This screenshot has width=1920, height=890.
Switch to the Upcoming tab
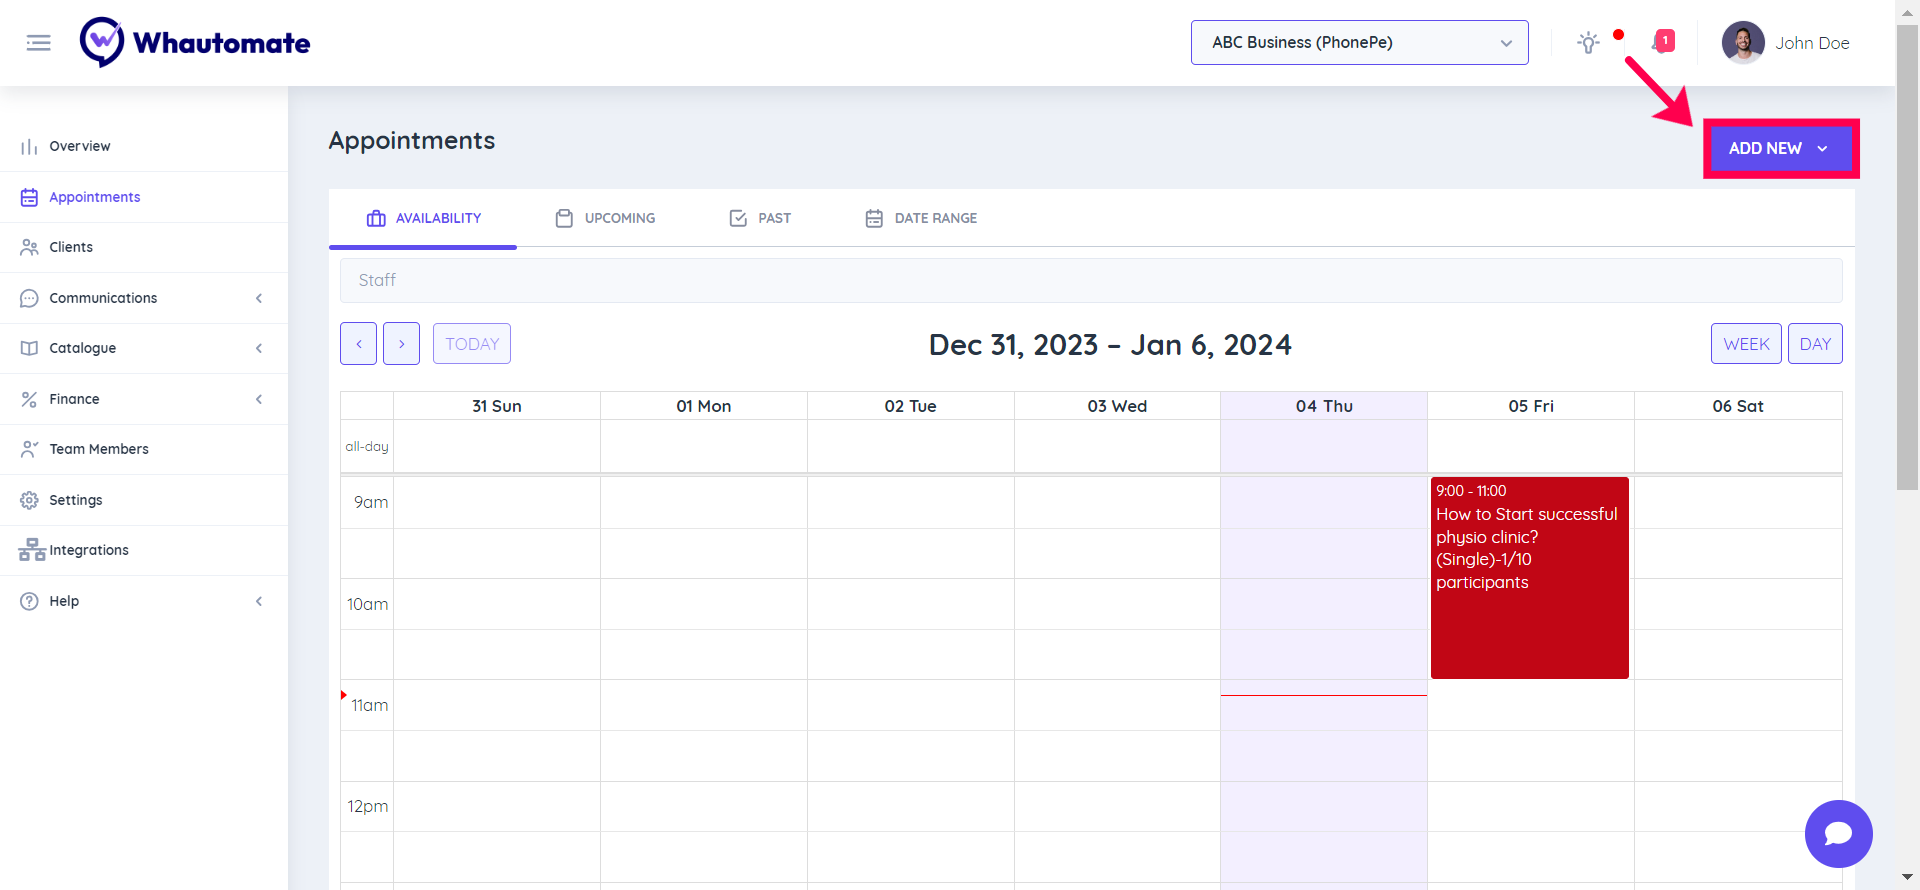606,218
